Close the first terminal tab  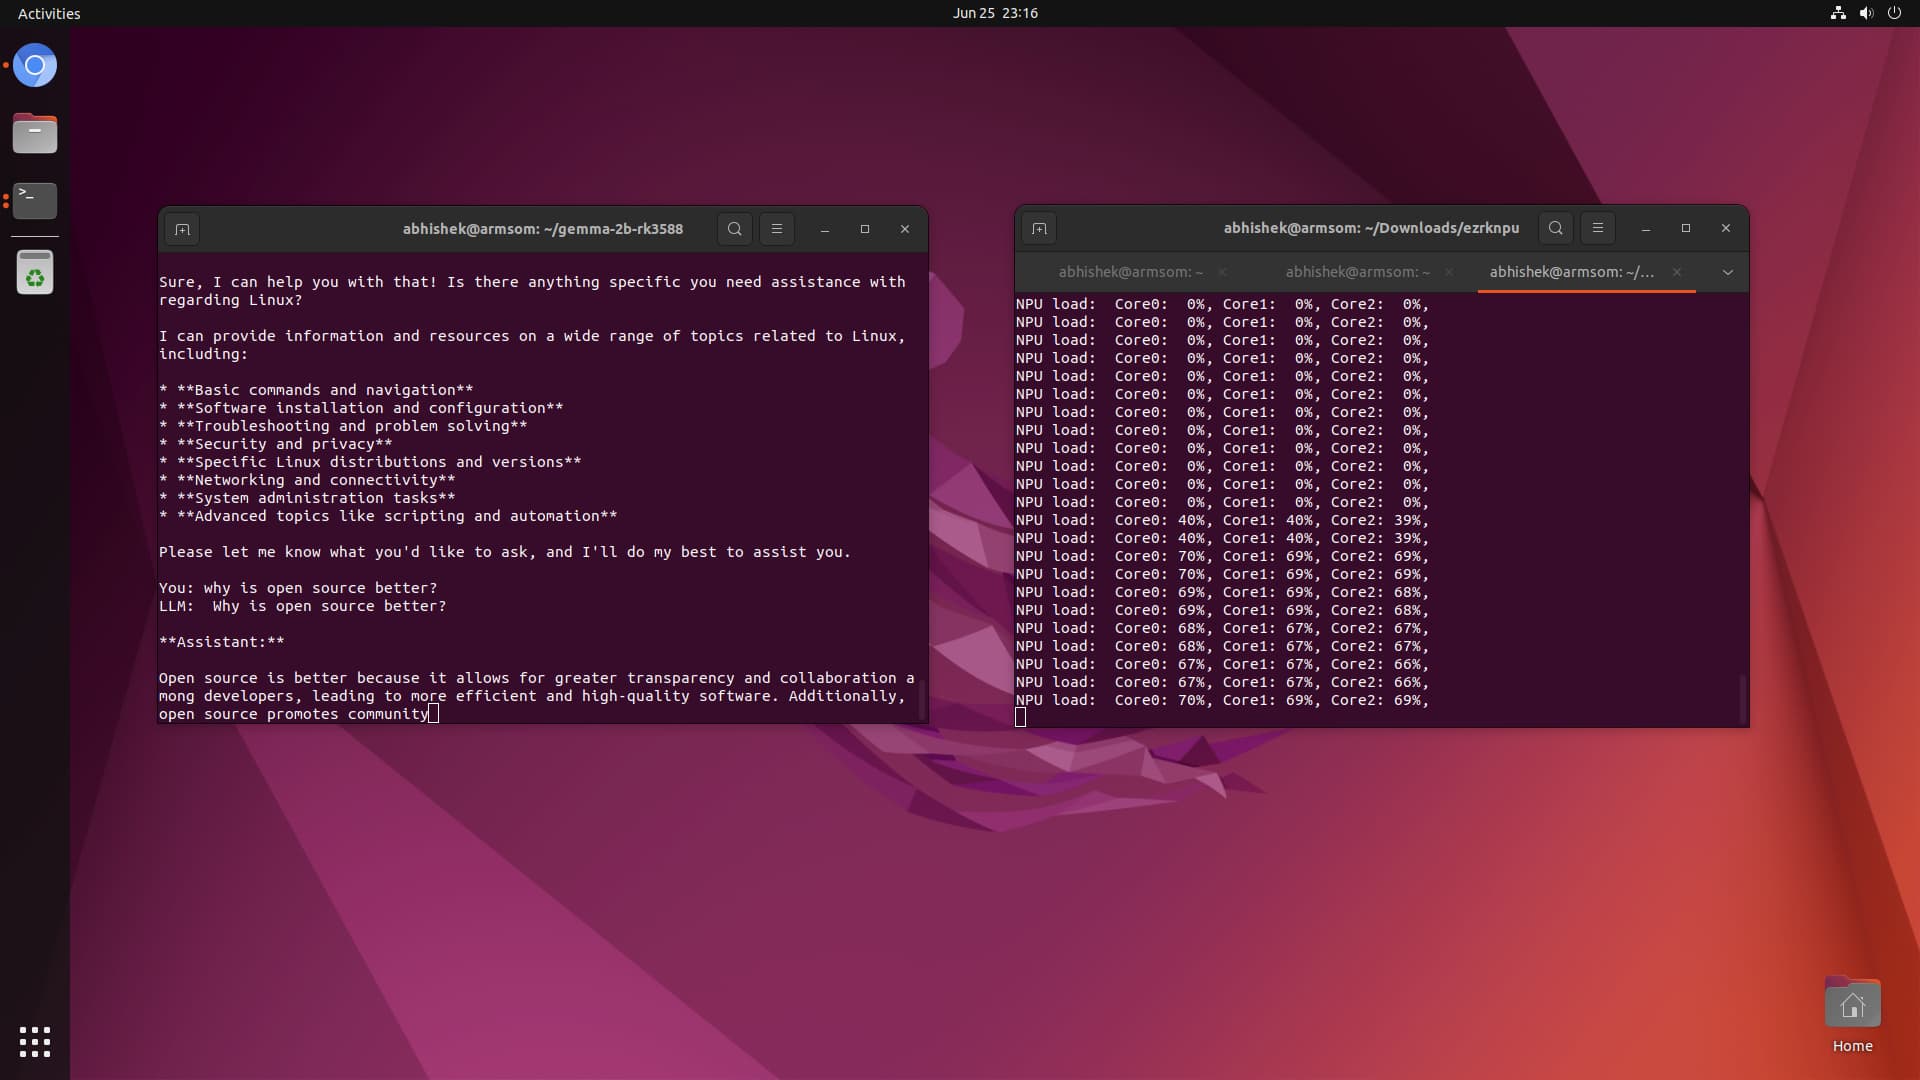1222,272
